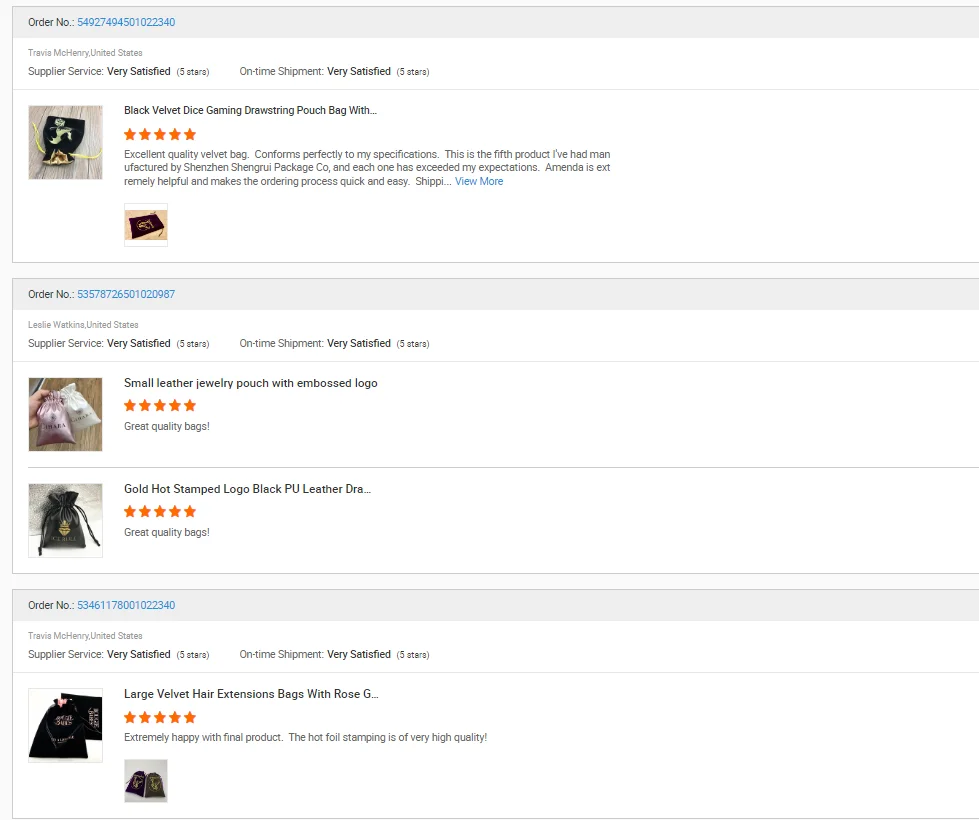Click reviewer name Leslie Watkins, United States

pos(83,325)
